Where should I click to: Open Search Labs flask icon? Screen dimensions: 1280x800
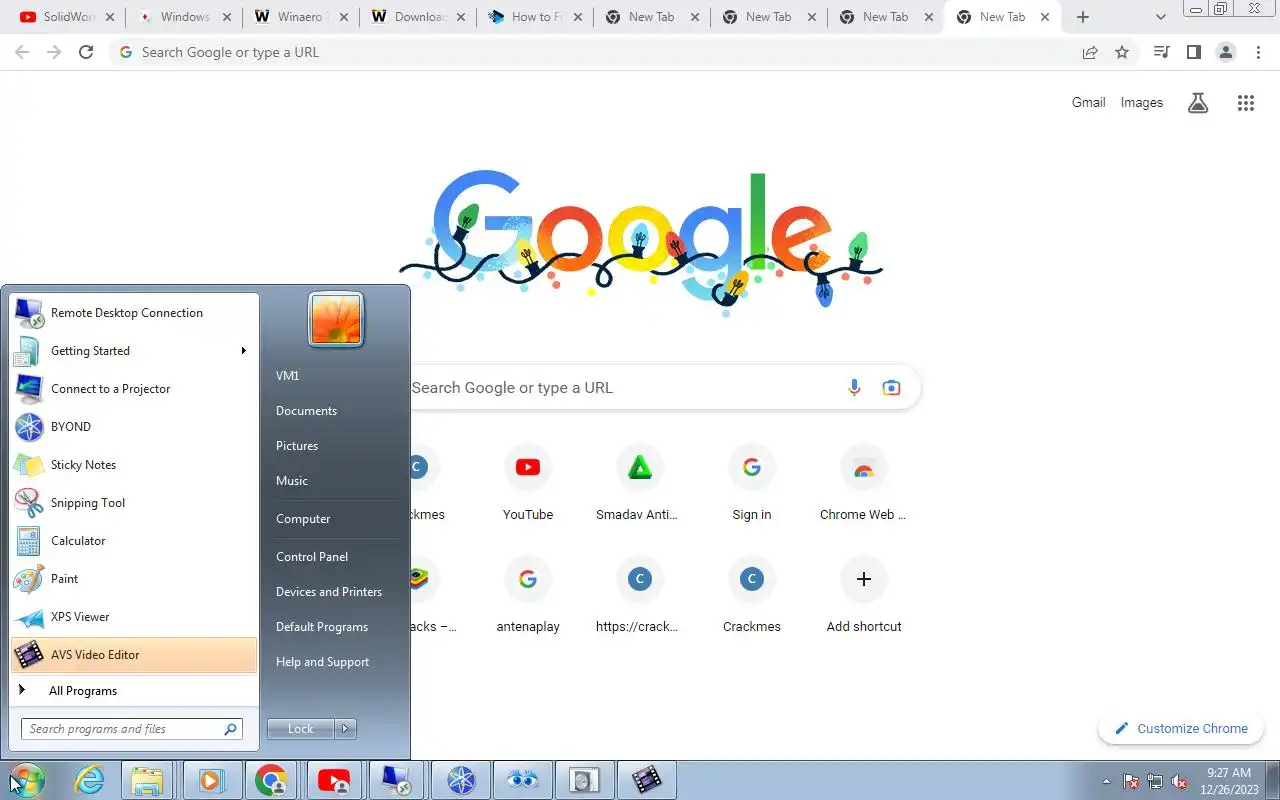pyautogui.click(x=1198, y=102)
